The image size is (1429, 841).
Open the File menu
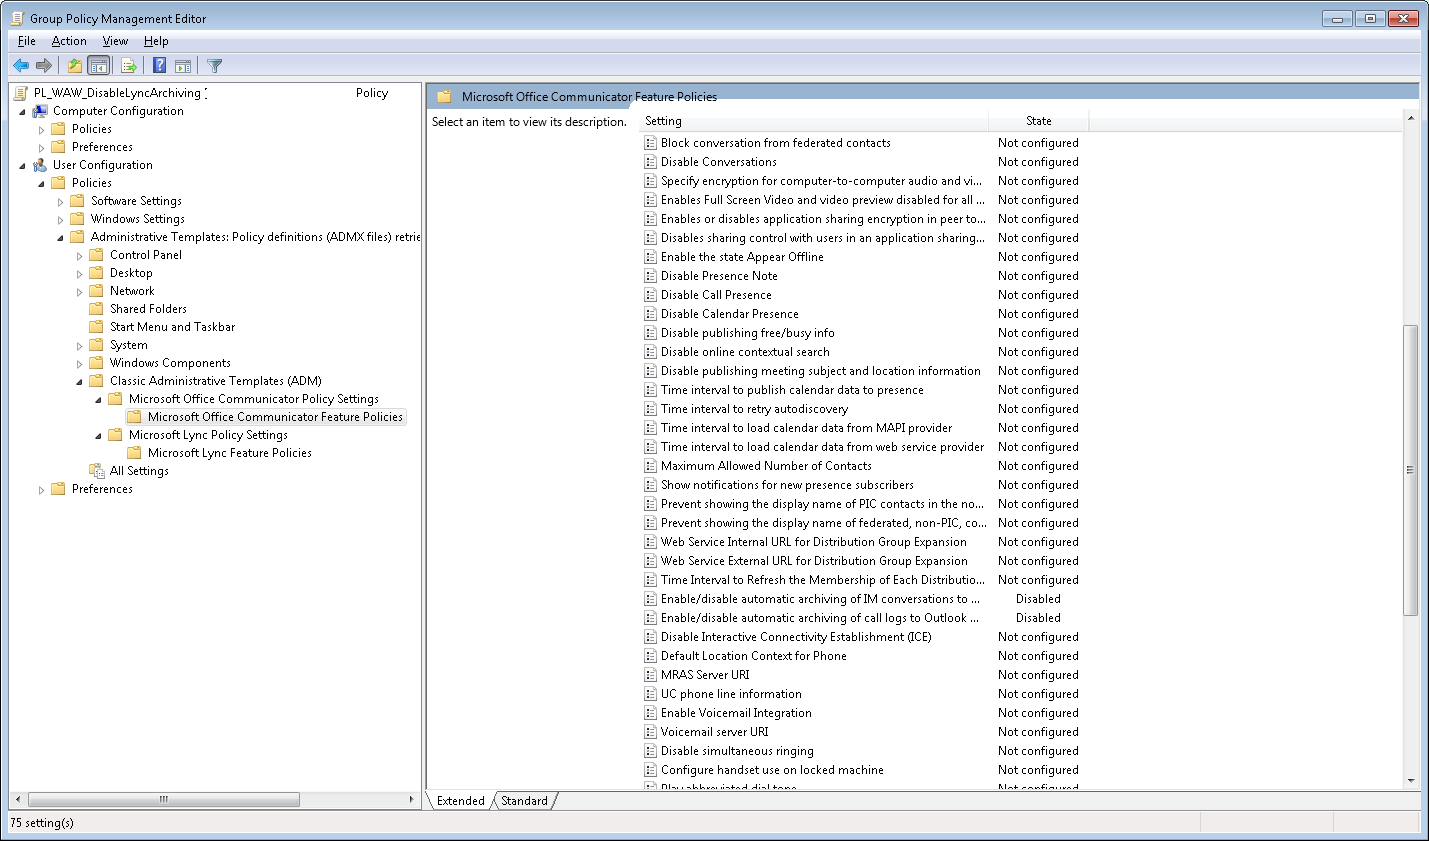pos(27,41)
